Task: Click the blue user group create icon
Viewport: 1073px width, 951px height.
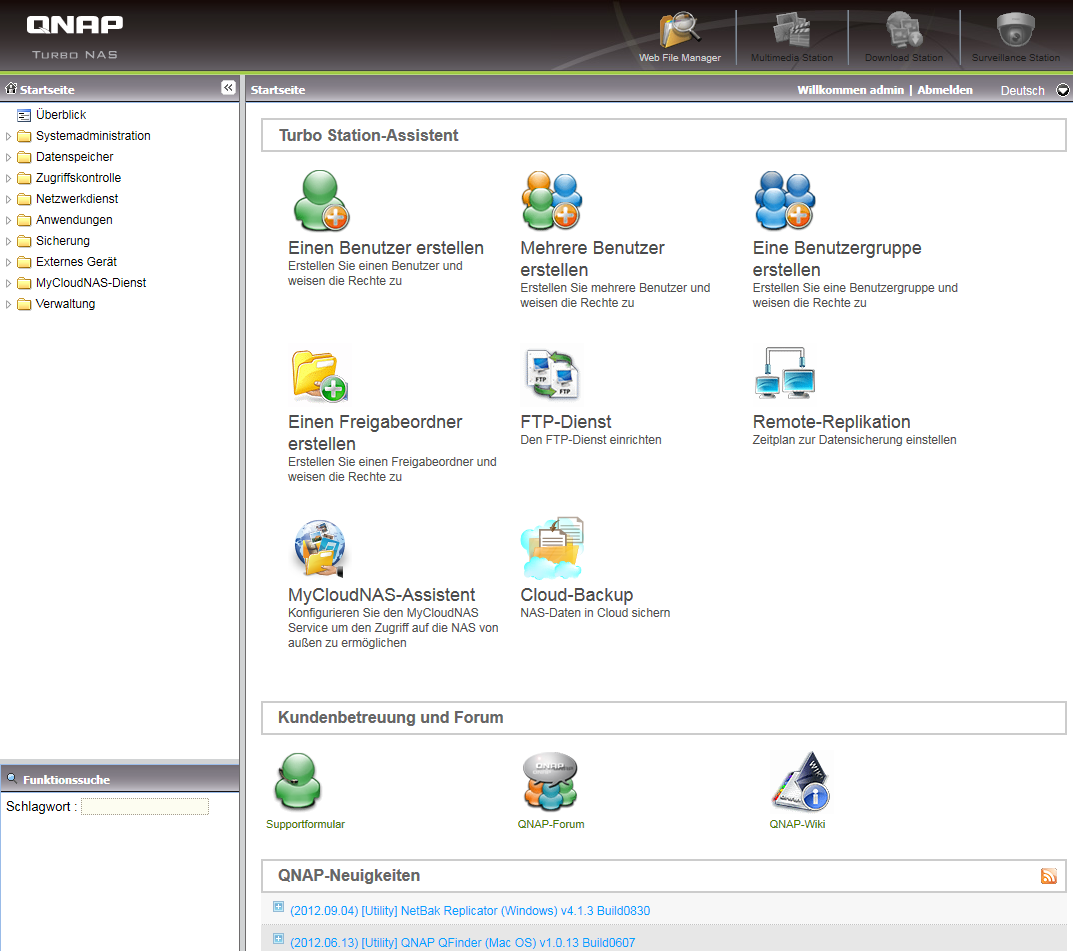Action: (784, 200)
